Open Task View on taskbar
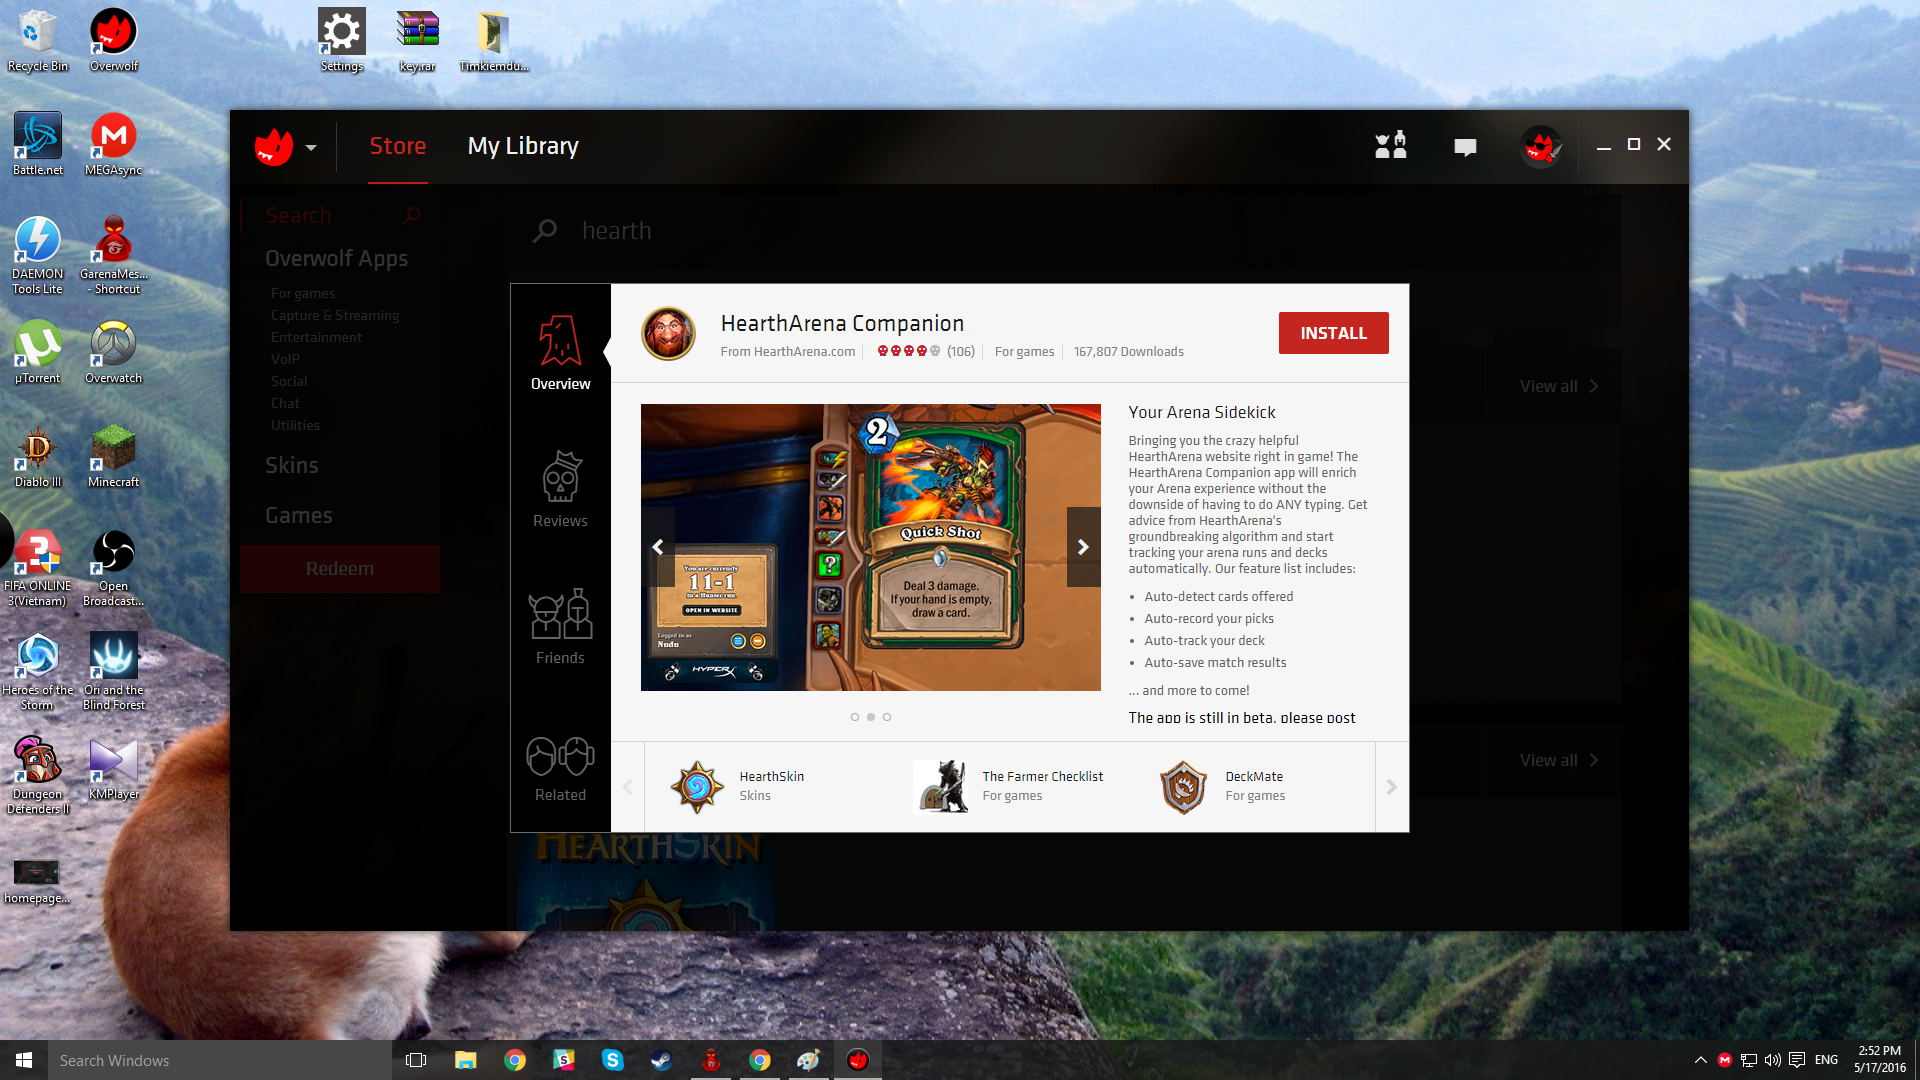 click(417, 1060)
